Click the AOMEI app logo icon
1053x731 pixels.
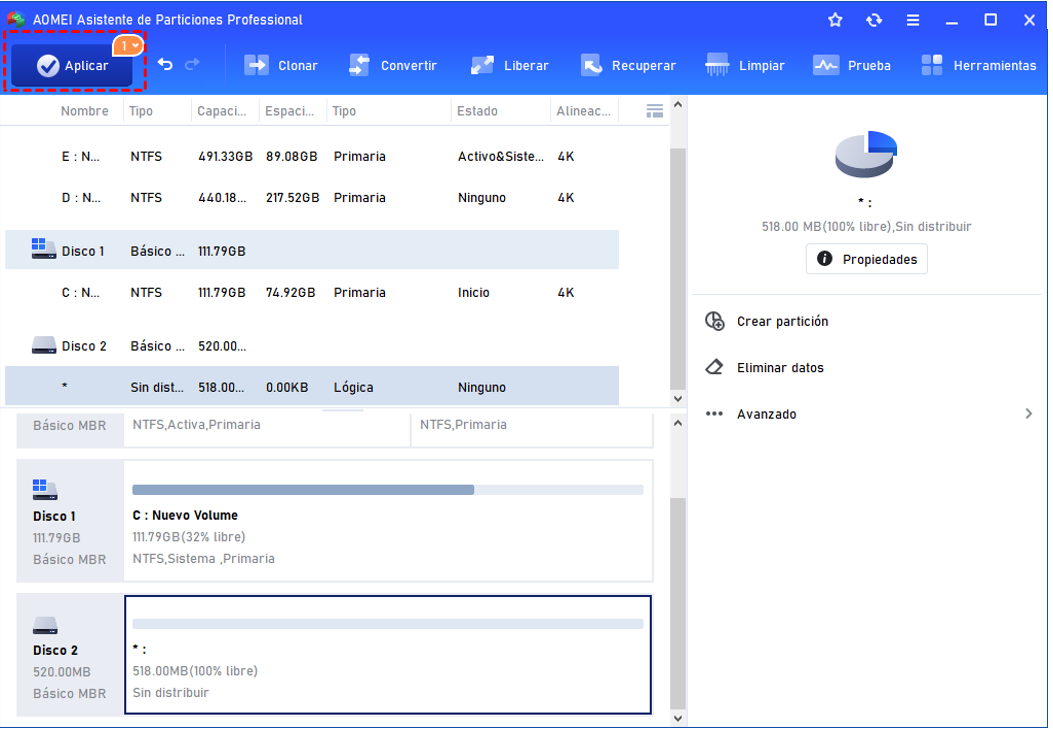[16, 19]
